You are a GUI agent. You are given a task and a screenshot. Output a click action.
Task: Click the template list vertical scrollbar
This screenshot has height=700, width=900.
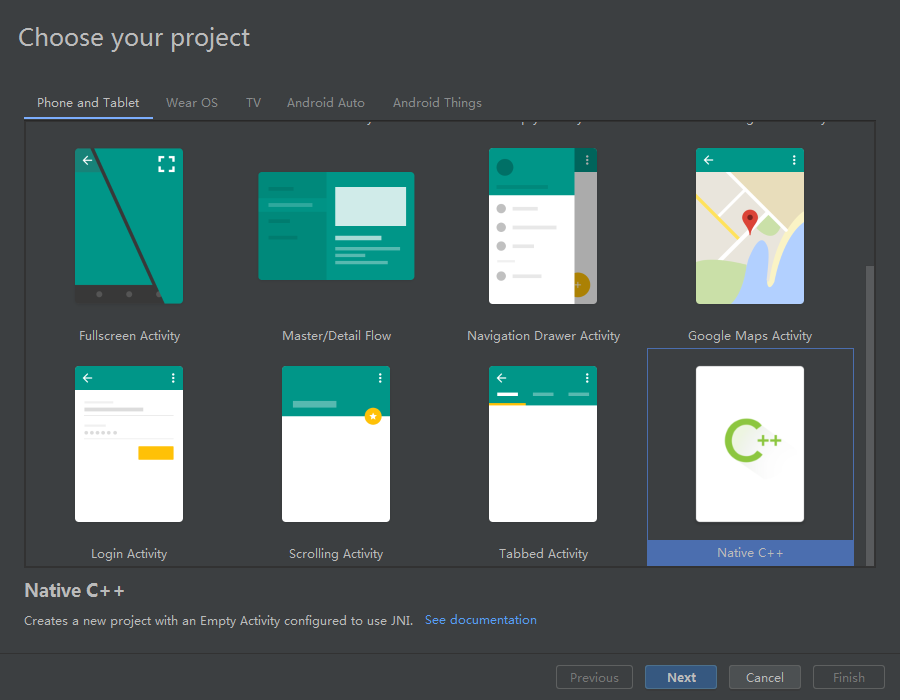(x=870, y=415)
